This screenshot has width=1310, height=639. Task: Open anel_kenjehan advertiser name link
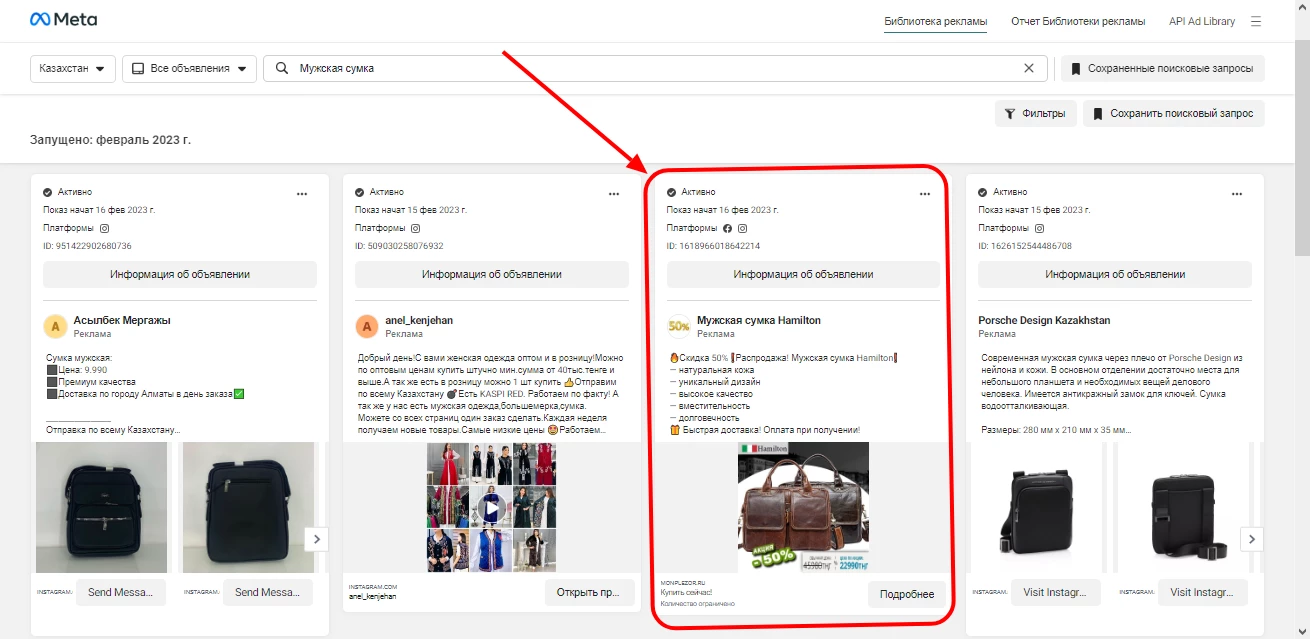click(x=419, y=320)
